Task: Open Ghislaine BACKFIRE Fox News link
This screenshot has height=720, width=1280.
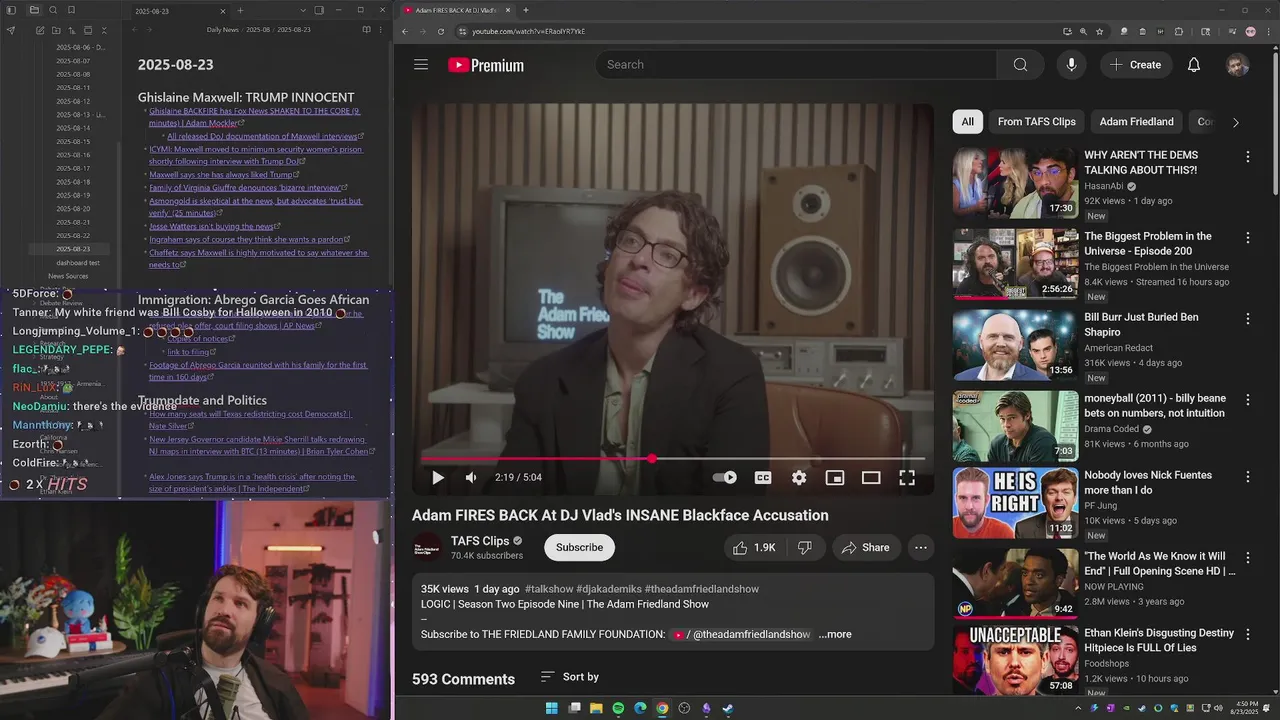Action: (254, 117)
